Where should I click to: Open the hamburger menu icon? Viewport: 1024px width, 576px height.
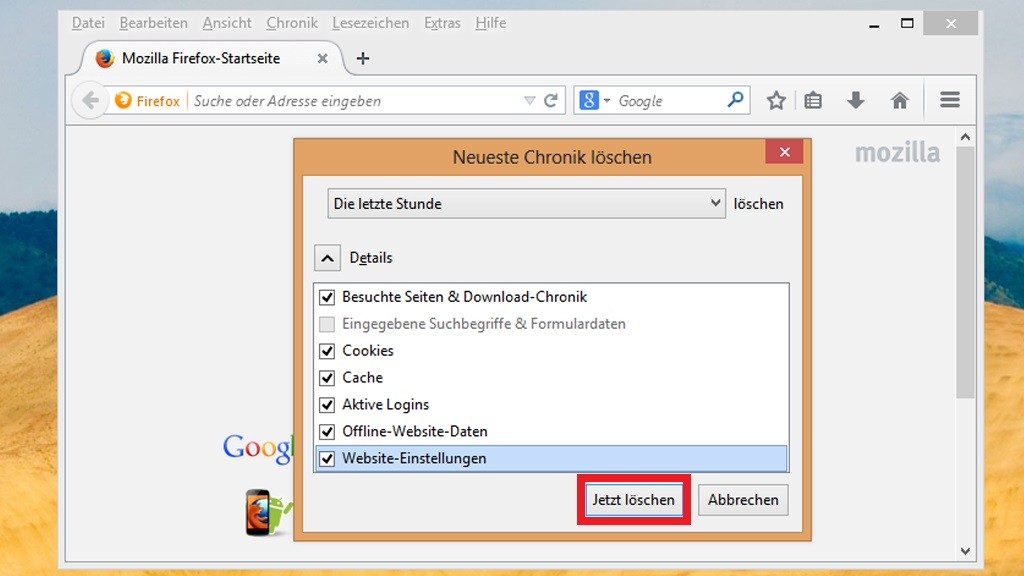[x=950, y=100]
